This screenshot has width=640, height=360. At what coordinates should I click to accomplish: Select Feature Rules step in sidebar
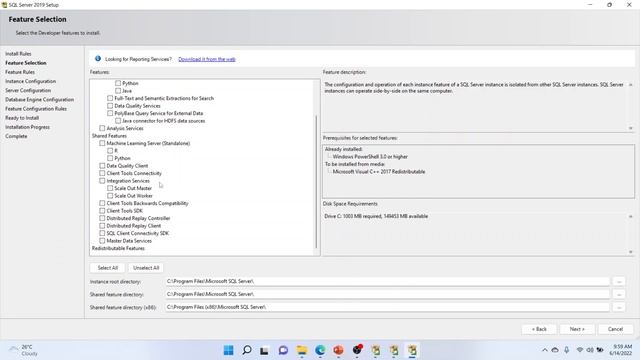[x=20, y=72]
